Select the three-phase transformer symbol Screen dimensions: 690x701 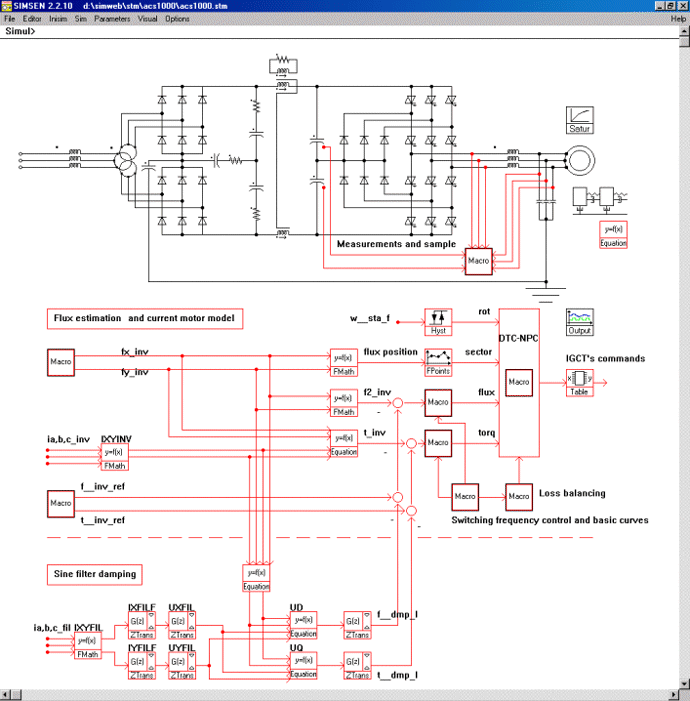pos(125,160)
